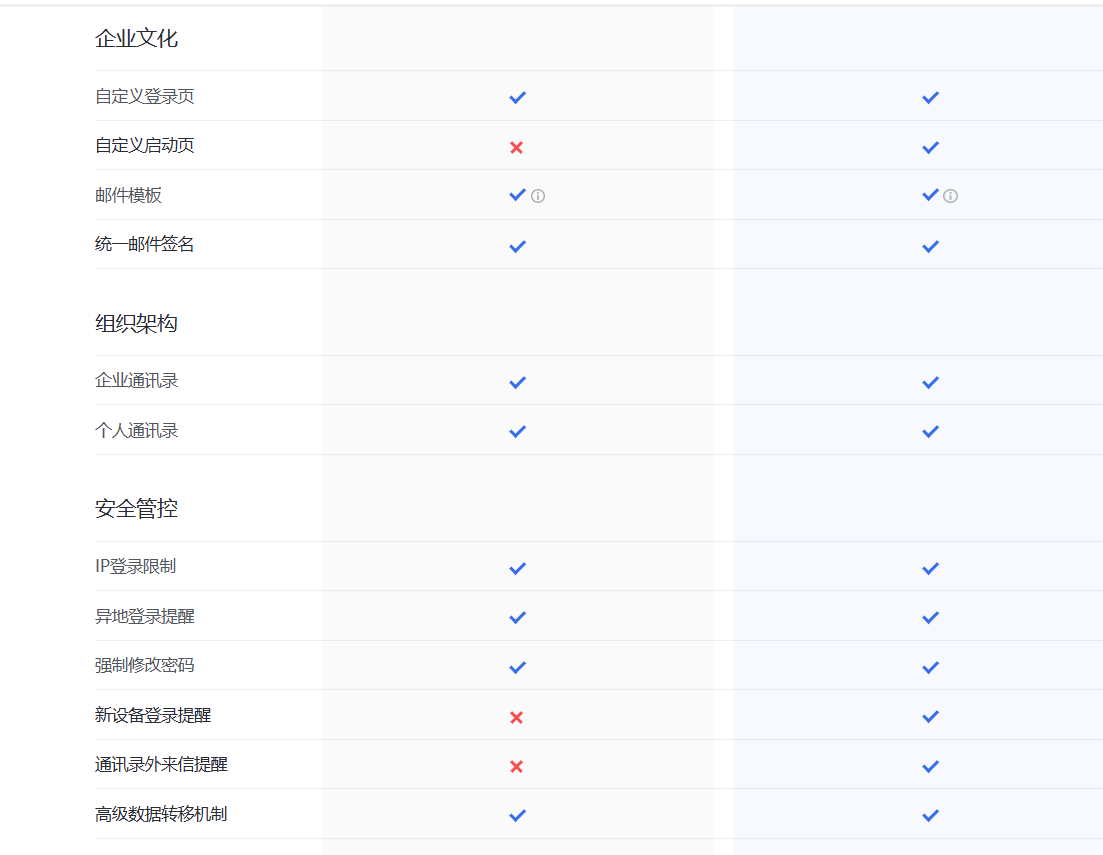Image resolution: width=1103 pixels, height=855 pixels.
Task: Click the checkmark beside IP登录限制
Action: click(517, 567)
